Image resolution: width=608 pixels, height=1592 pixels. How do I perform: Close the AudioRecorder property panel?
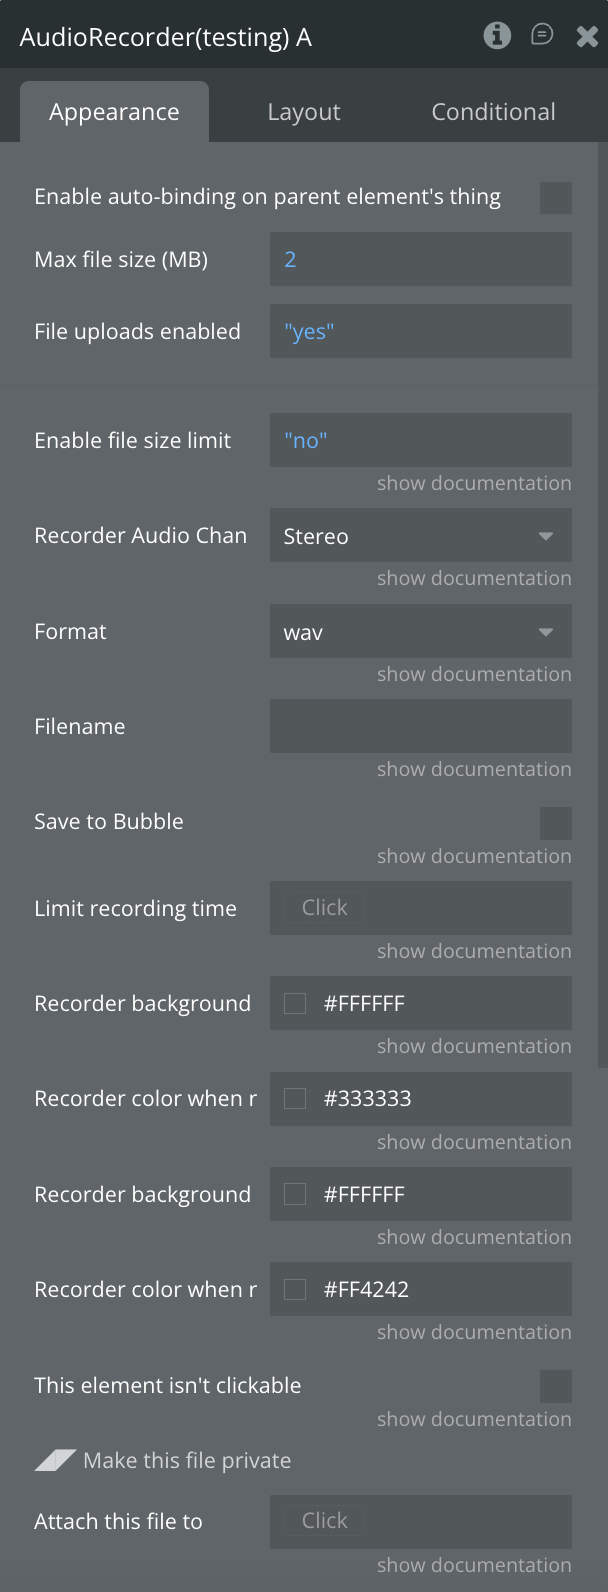[587, 37]
